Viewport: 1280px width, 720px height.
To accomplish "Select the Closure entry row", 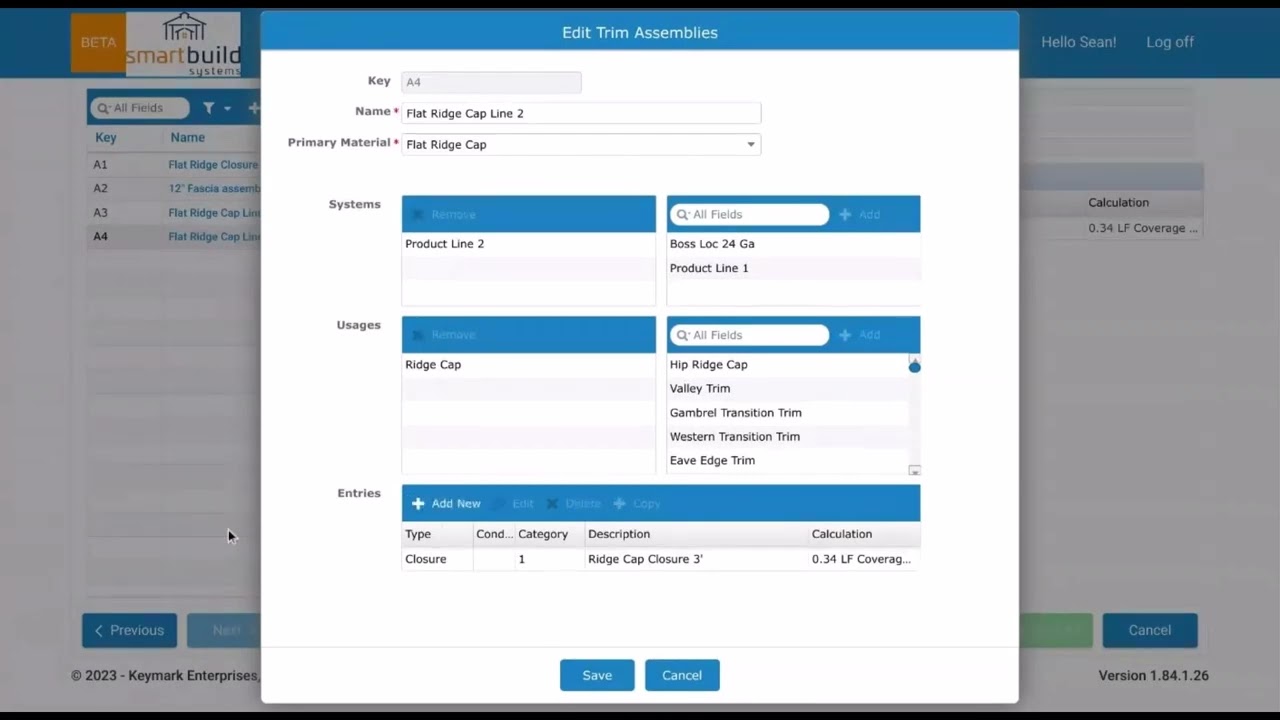I will point(661,559).
